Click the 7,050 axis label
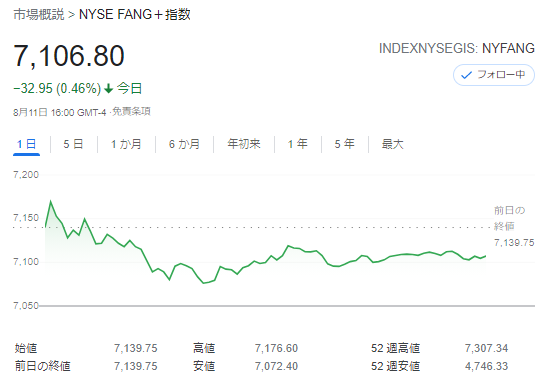The width and height of the screenshot is (548, 386). click(x=26, y=306)
